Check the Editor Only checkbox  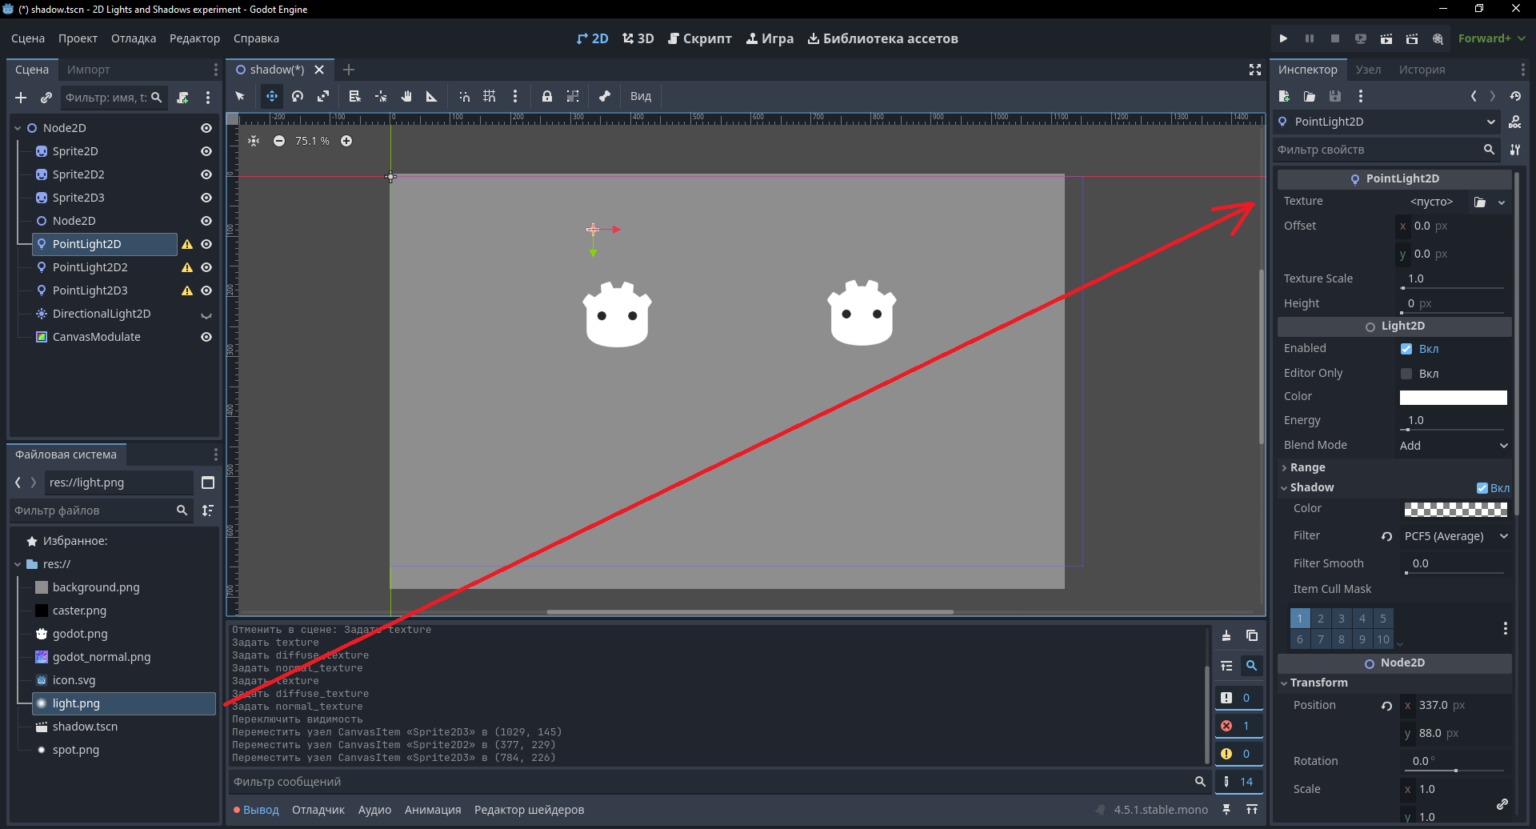(x=1406, y=374)
